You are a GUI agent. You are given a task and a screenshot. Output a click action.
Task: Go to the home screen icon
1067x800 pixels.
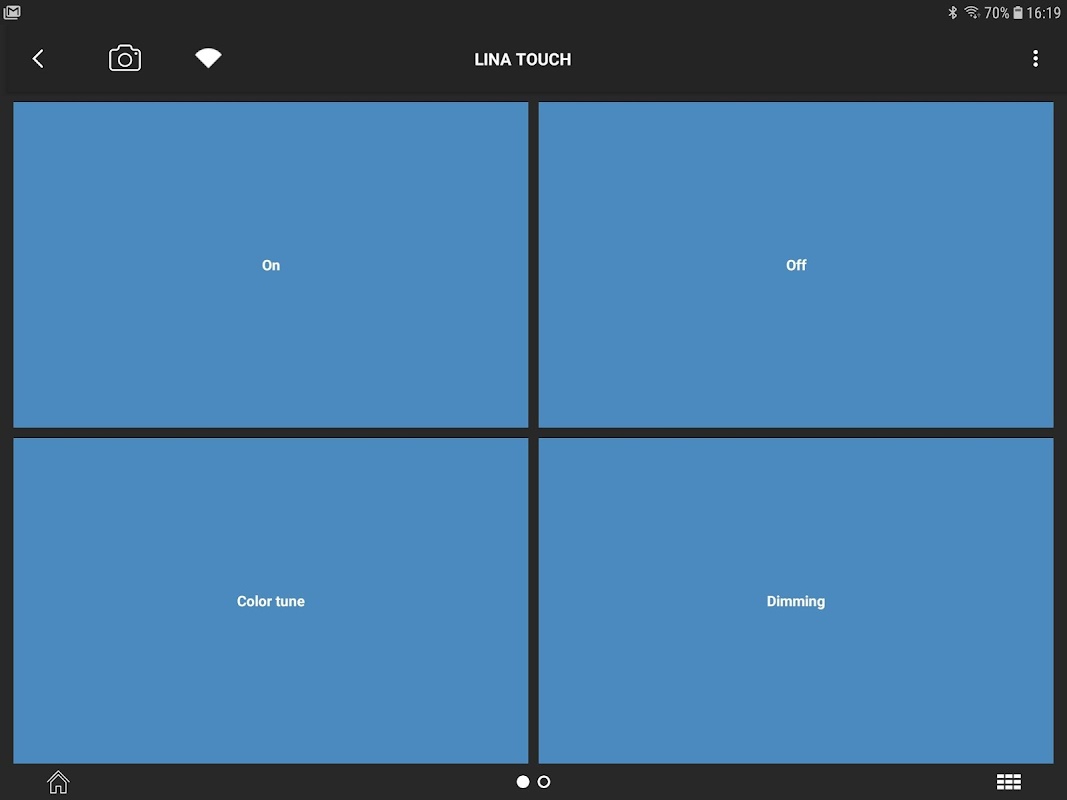point(58,782)
